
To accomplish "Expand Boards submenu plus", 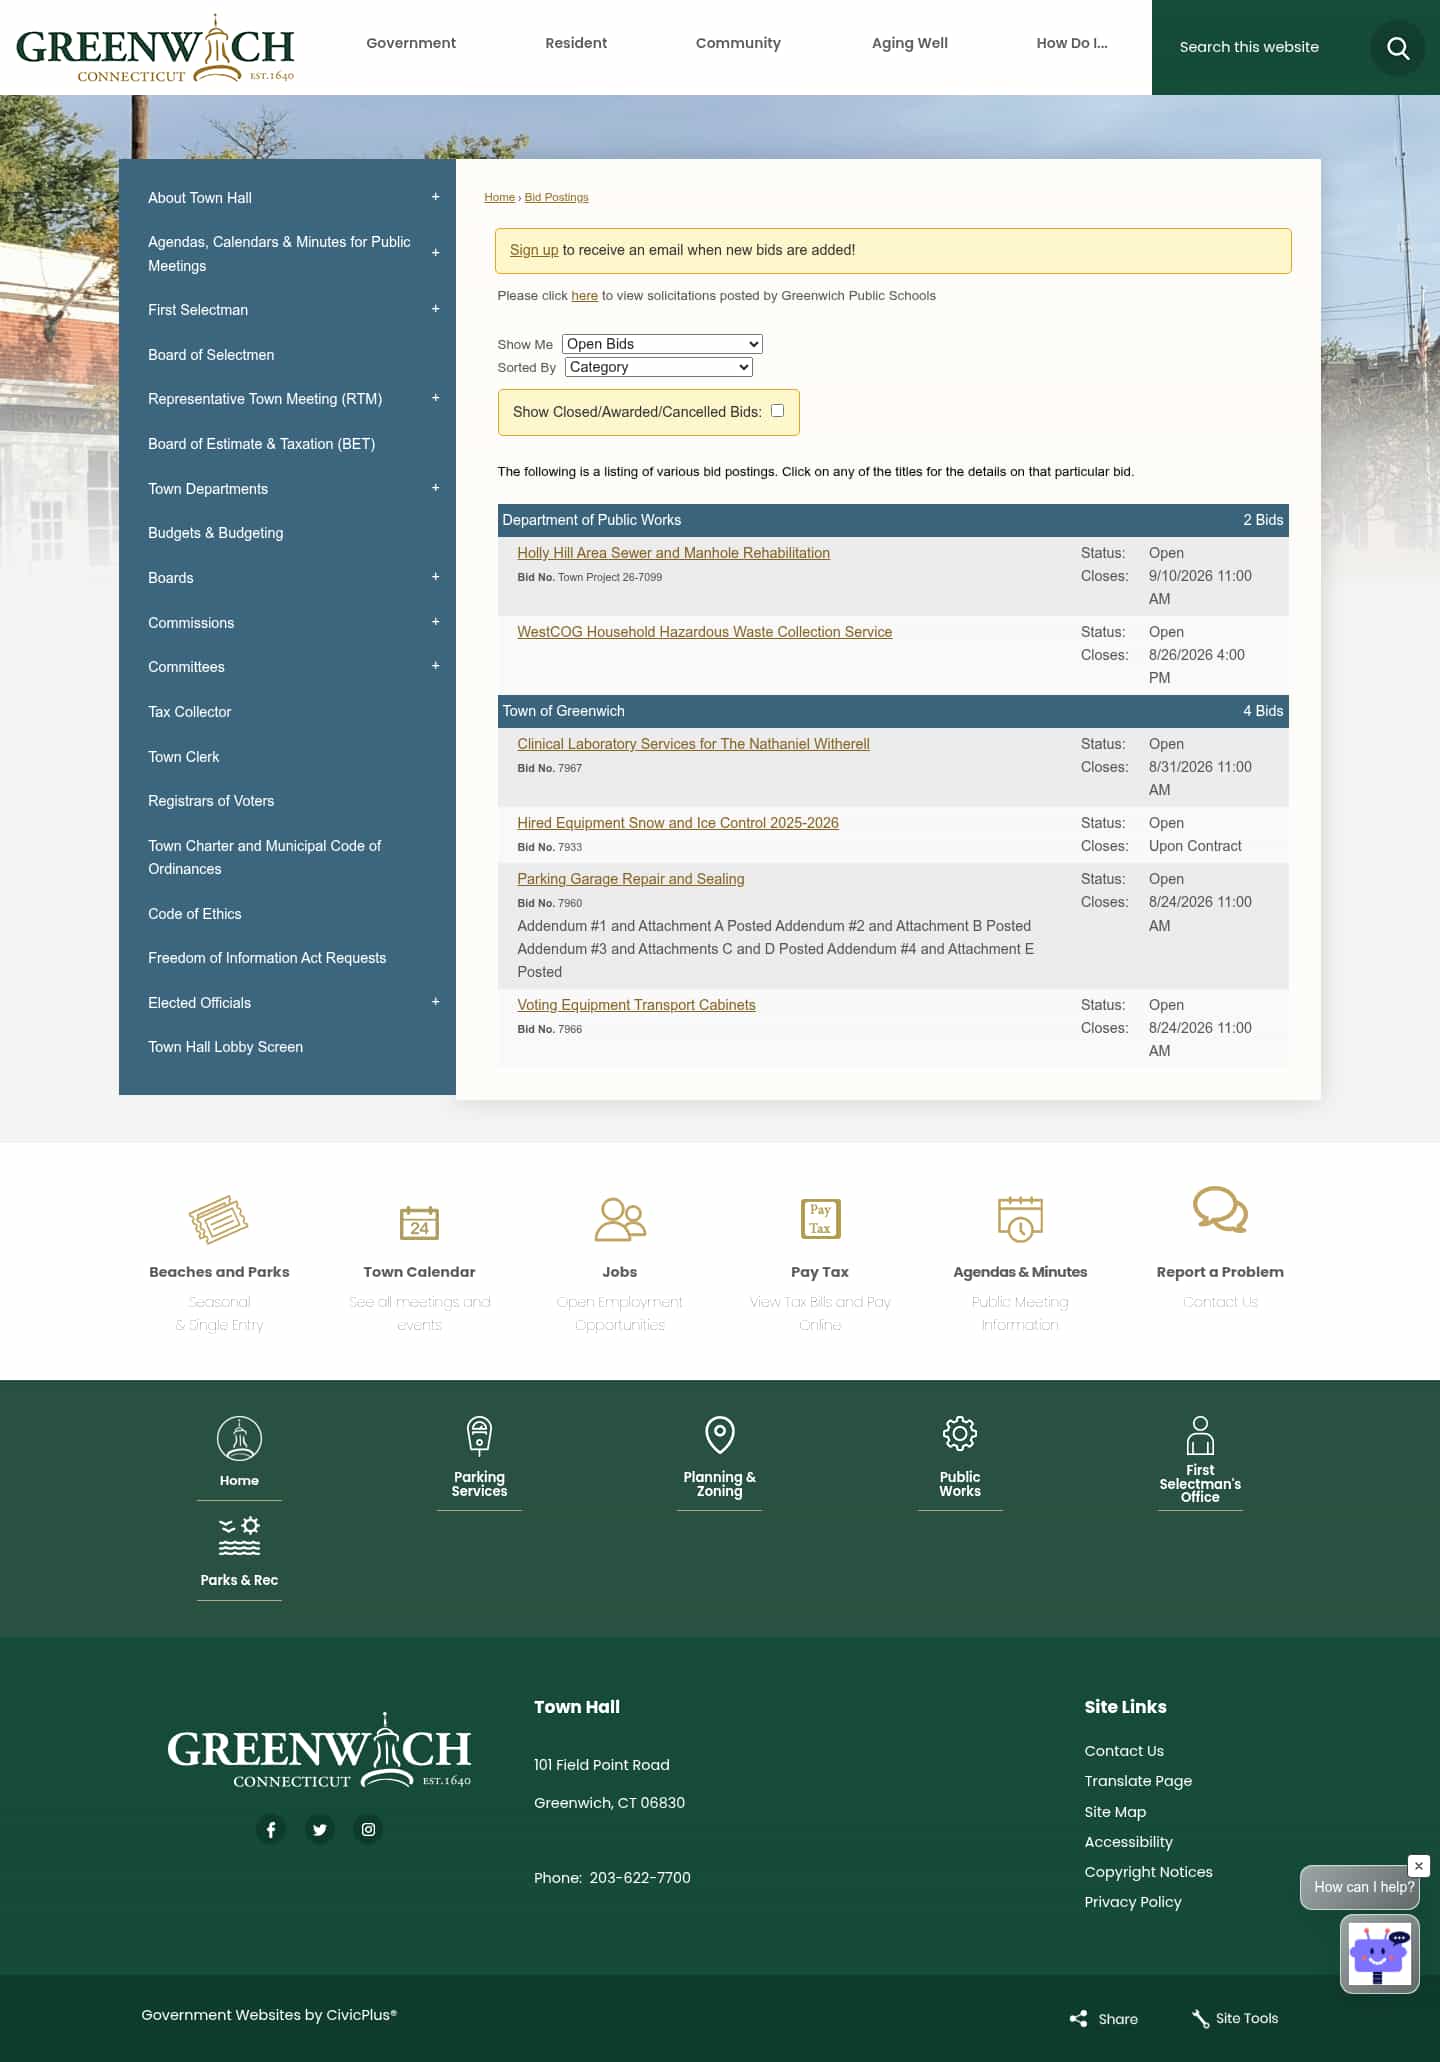I will [x=435, y=577].
